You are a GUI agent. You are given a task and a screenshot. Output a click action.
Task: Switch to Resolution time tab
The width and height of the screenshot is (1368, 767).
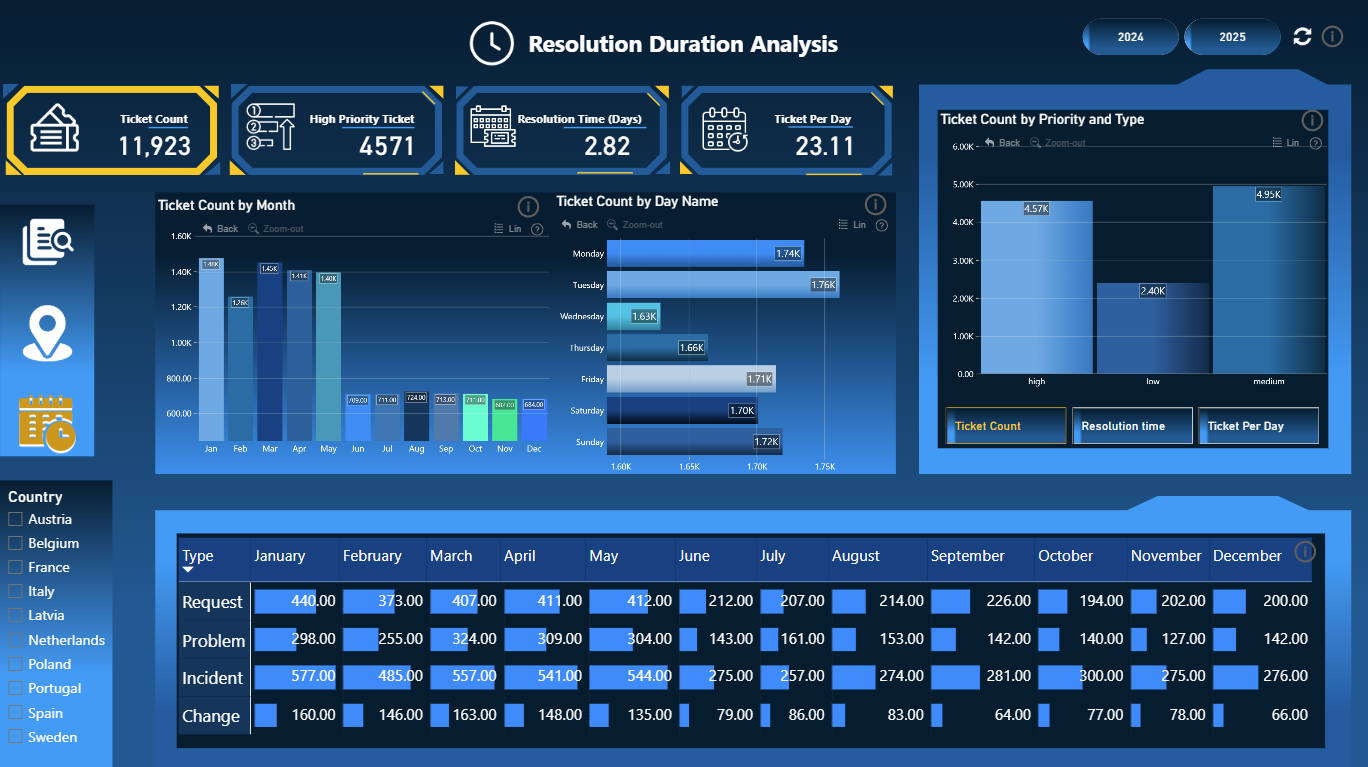1132,426
